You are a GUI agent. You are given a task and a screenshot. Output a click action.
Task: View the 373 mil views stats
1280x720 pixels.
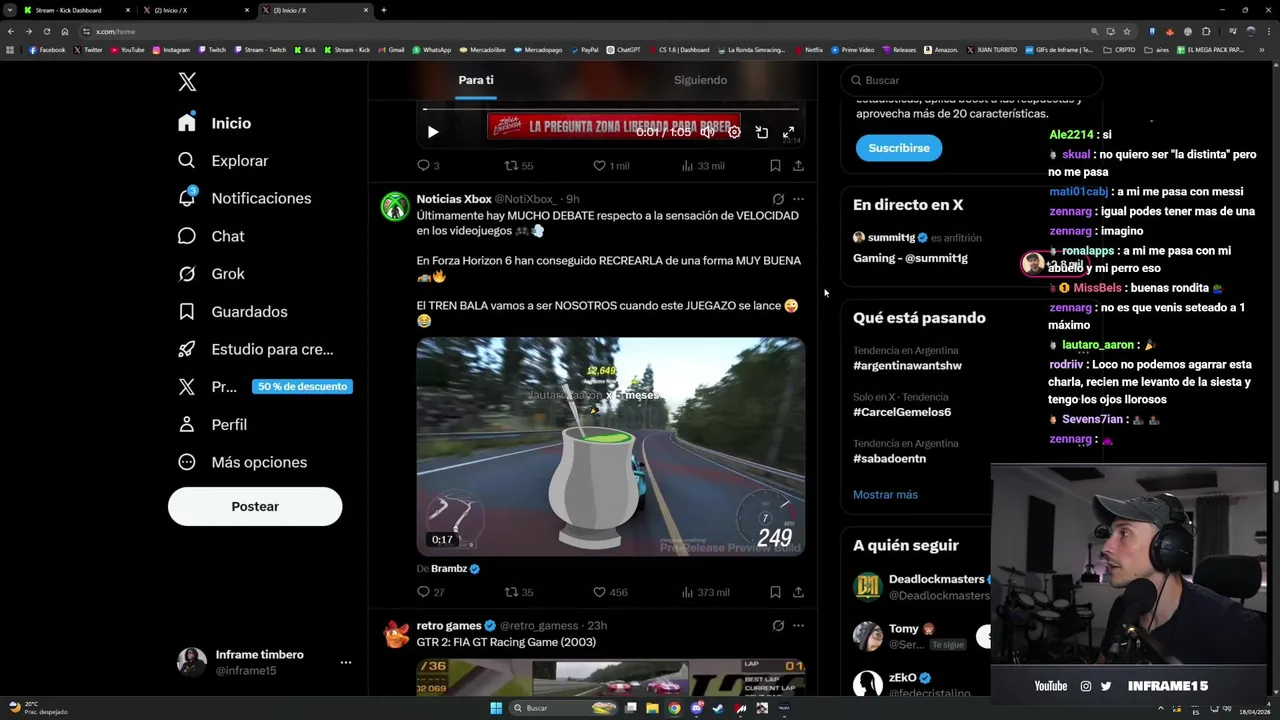coord(704,592)
